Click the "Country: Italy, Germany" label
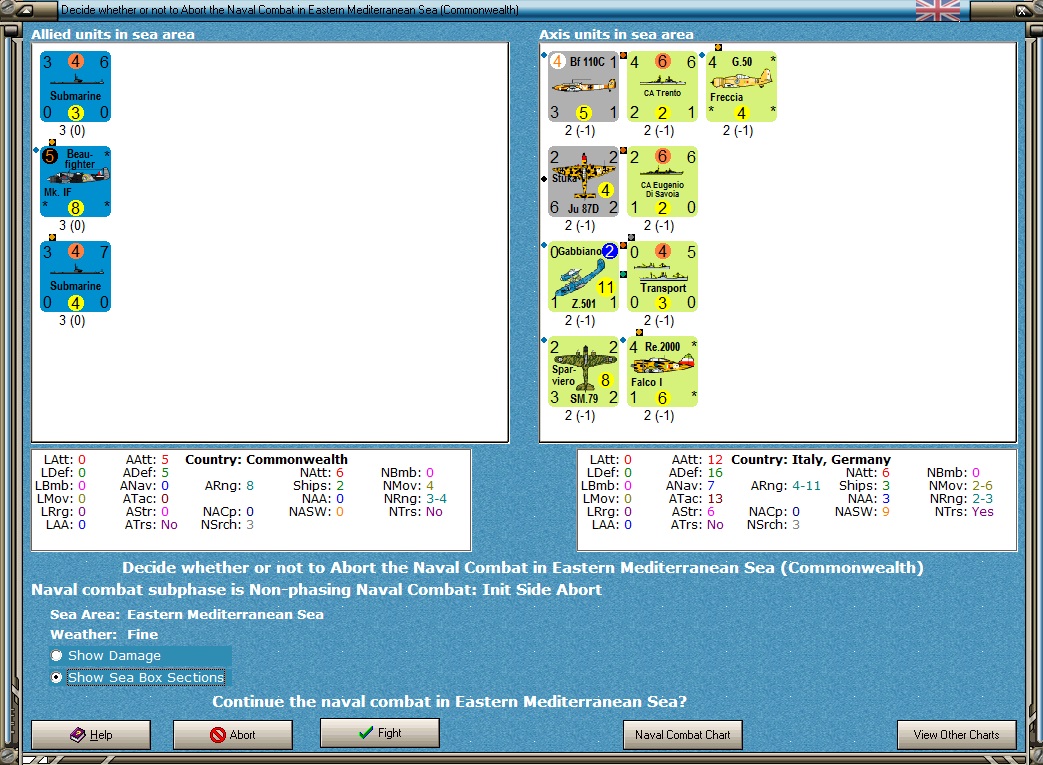The image size is (1043, 765). [811, 460]
